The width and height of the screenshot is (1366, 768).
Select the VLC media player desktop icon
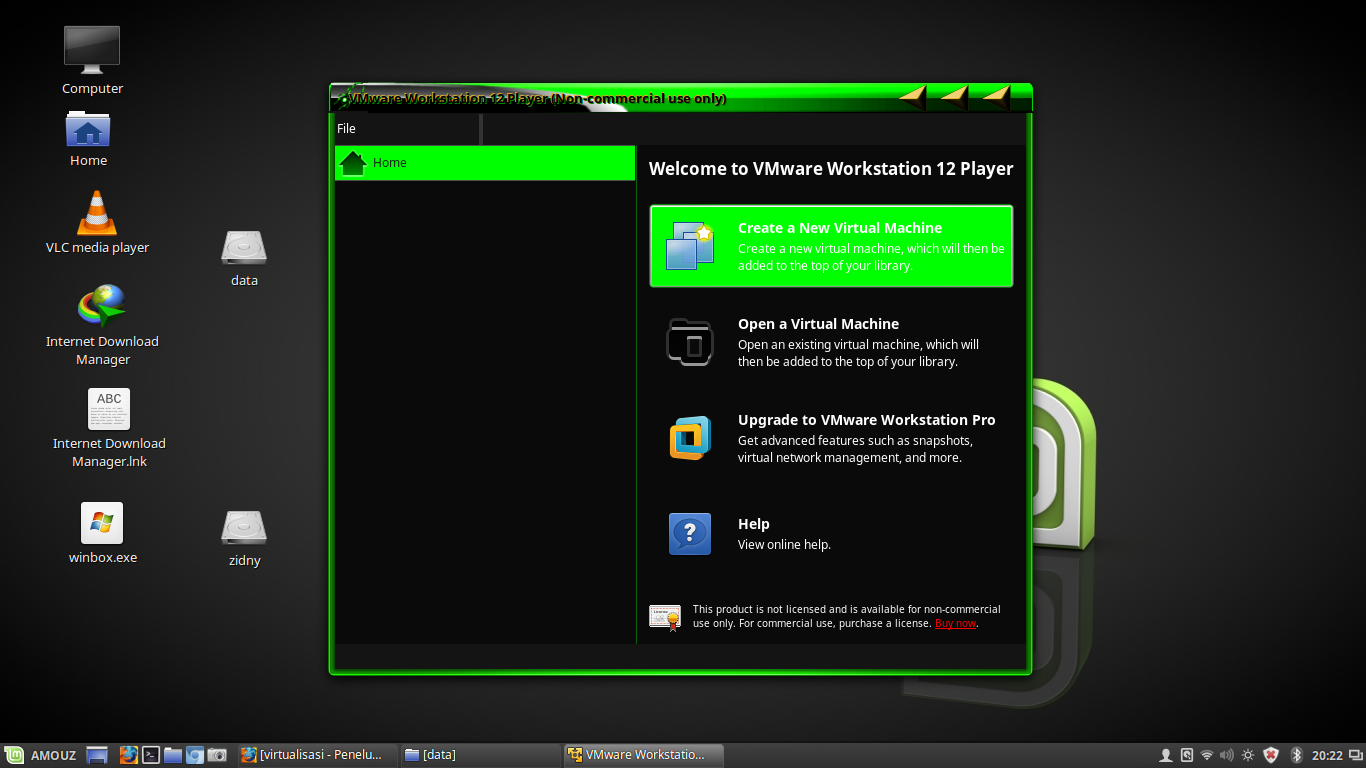(97, 222)
